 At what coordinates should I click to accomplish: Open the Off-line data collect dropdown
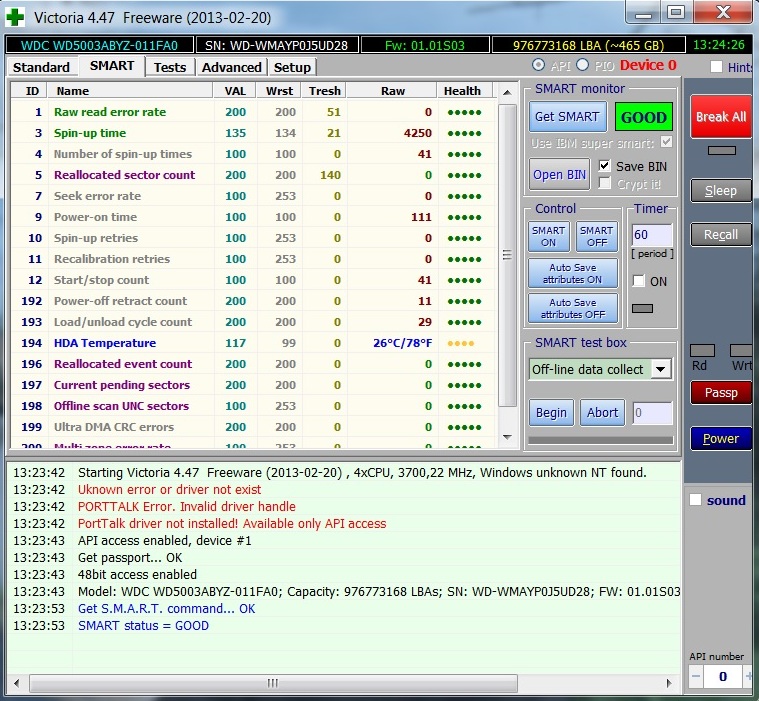coord(660,369)
